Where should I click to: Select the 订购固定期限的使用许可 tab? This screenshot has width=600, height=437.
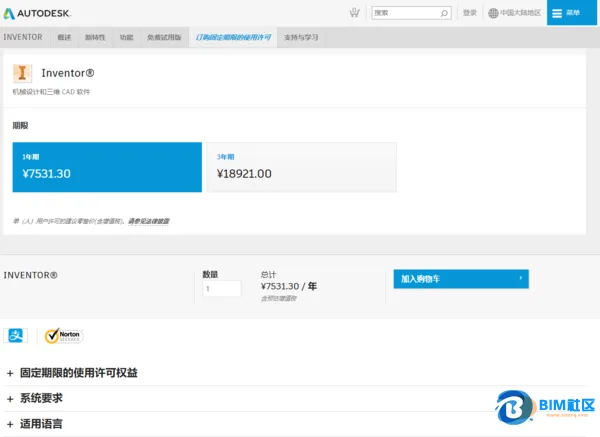click(x=233, y=38)
